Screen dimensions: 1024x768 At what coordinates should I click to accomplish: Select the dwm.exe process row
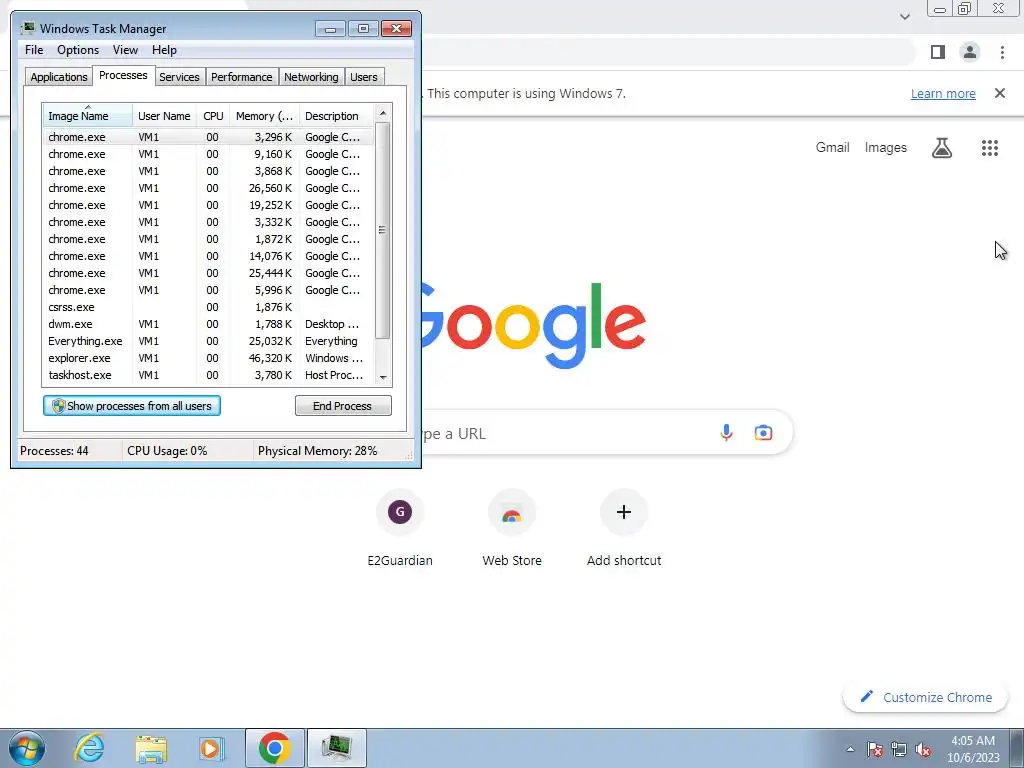tap(209, 324)
